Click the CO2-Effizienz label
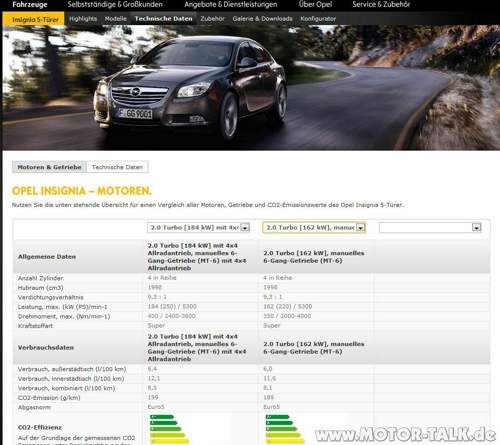500x445 pixels. coord(40,427)
